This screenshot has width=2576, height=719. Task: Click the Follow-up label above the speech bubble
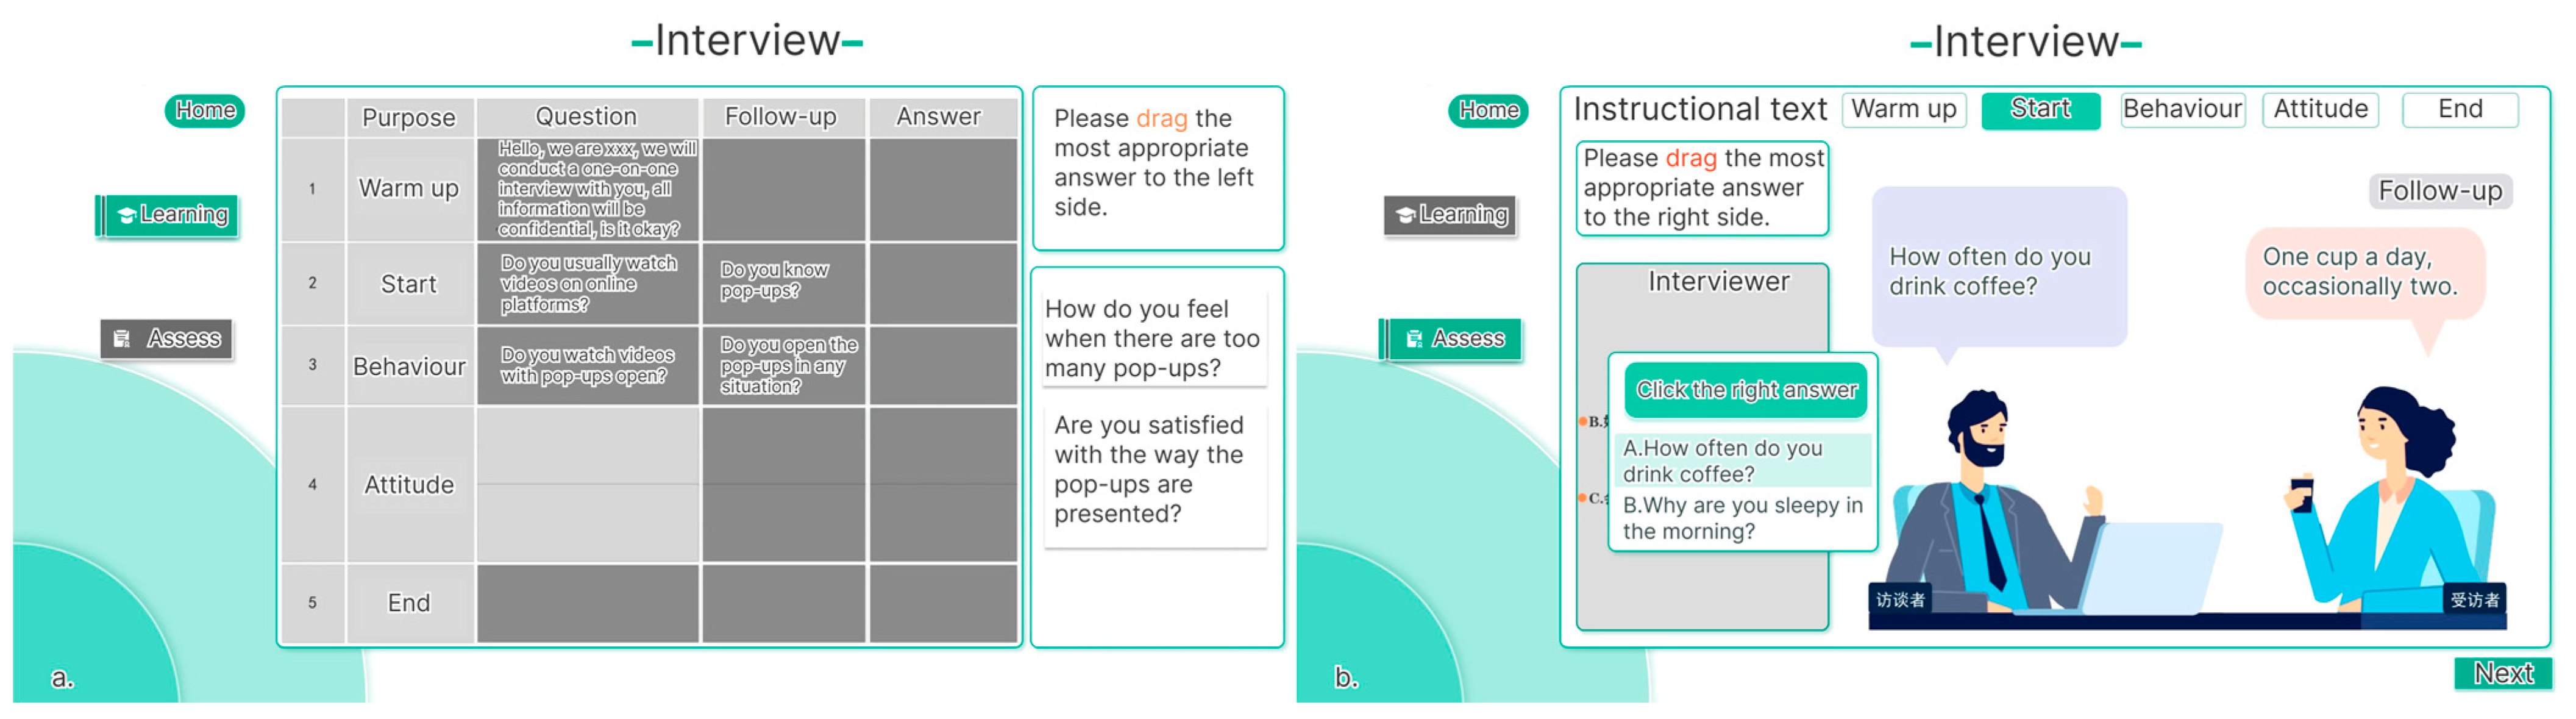coord(2439,191)
